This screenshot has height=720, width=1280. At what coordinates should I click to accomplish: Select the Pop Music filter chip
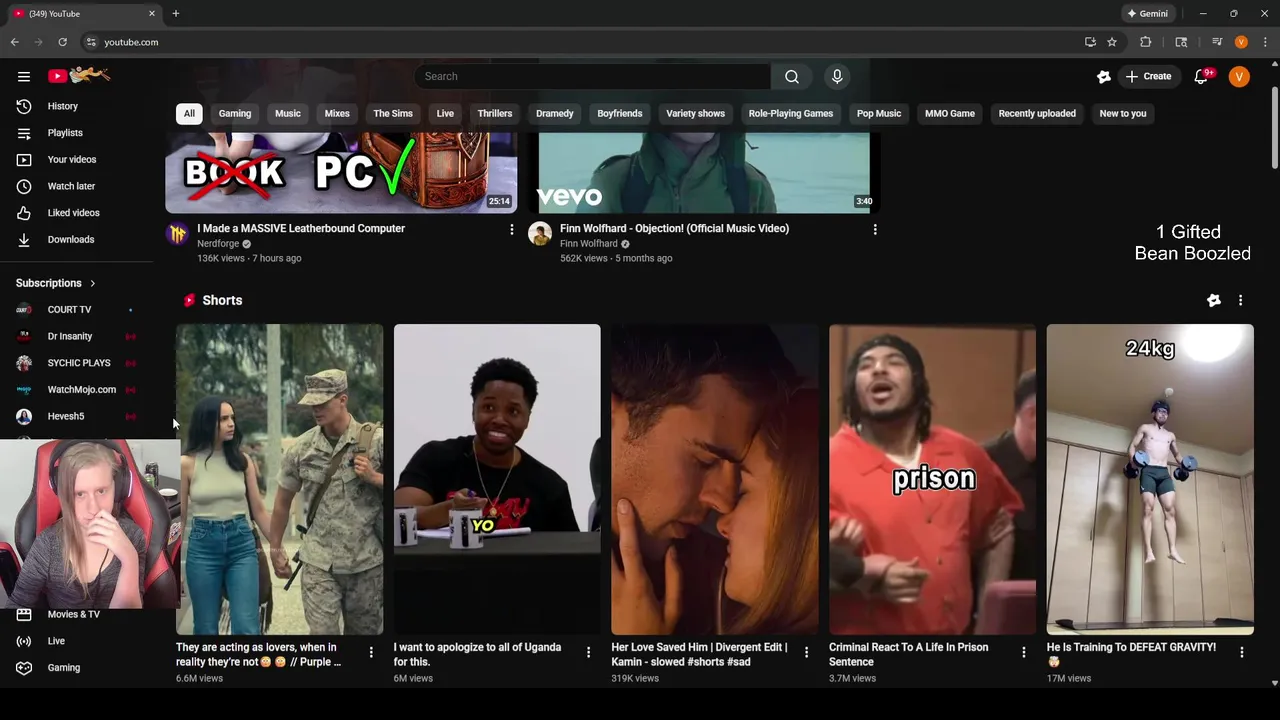click(x=879, y=113)
